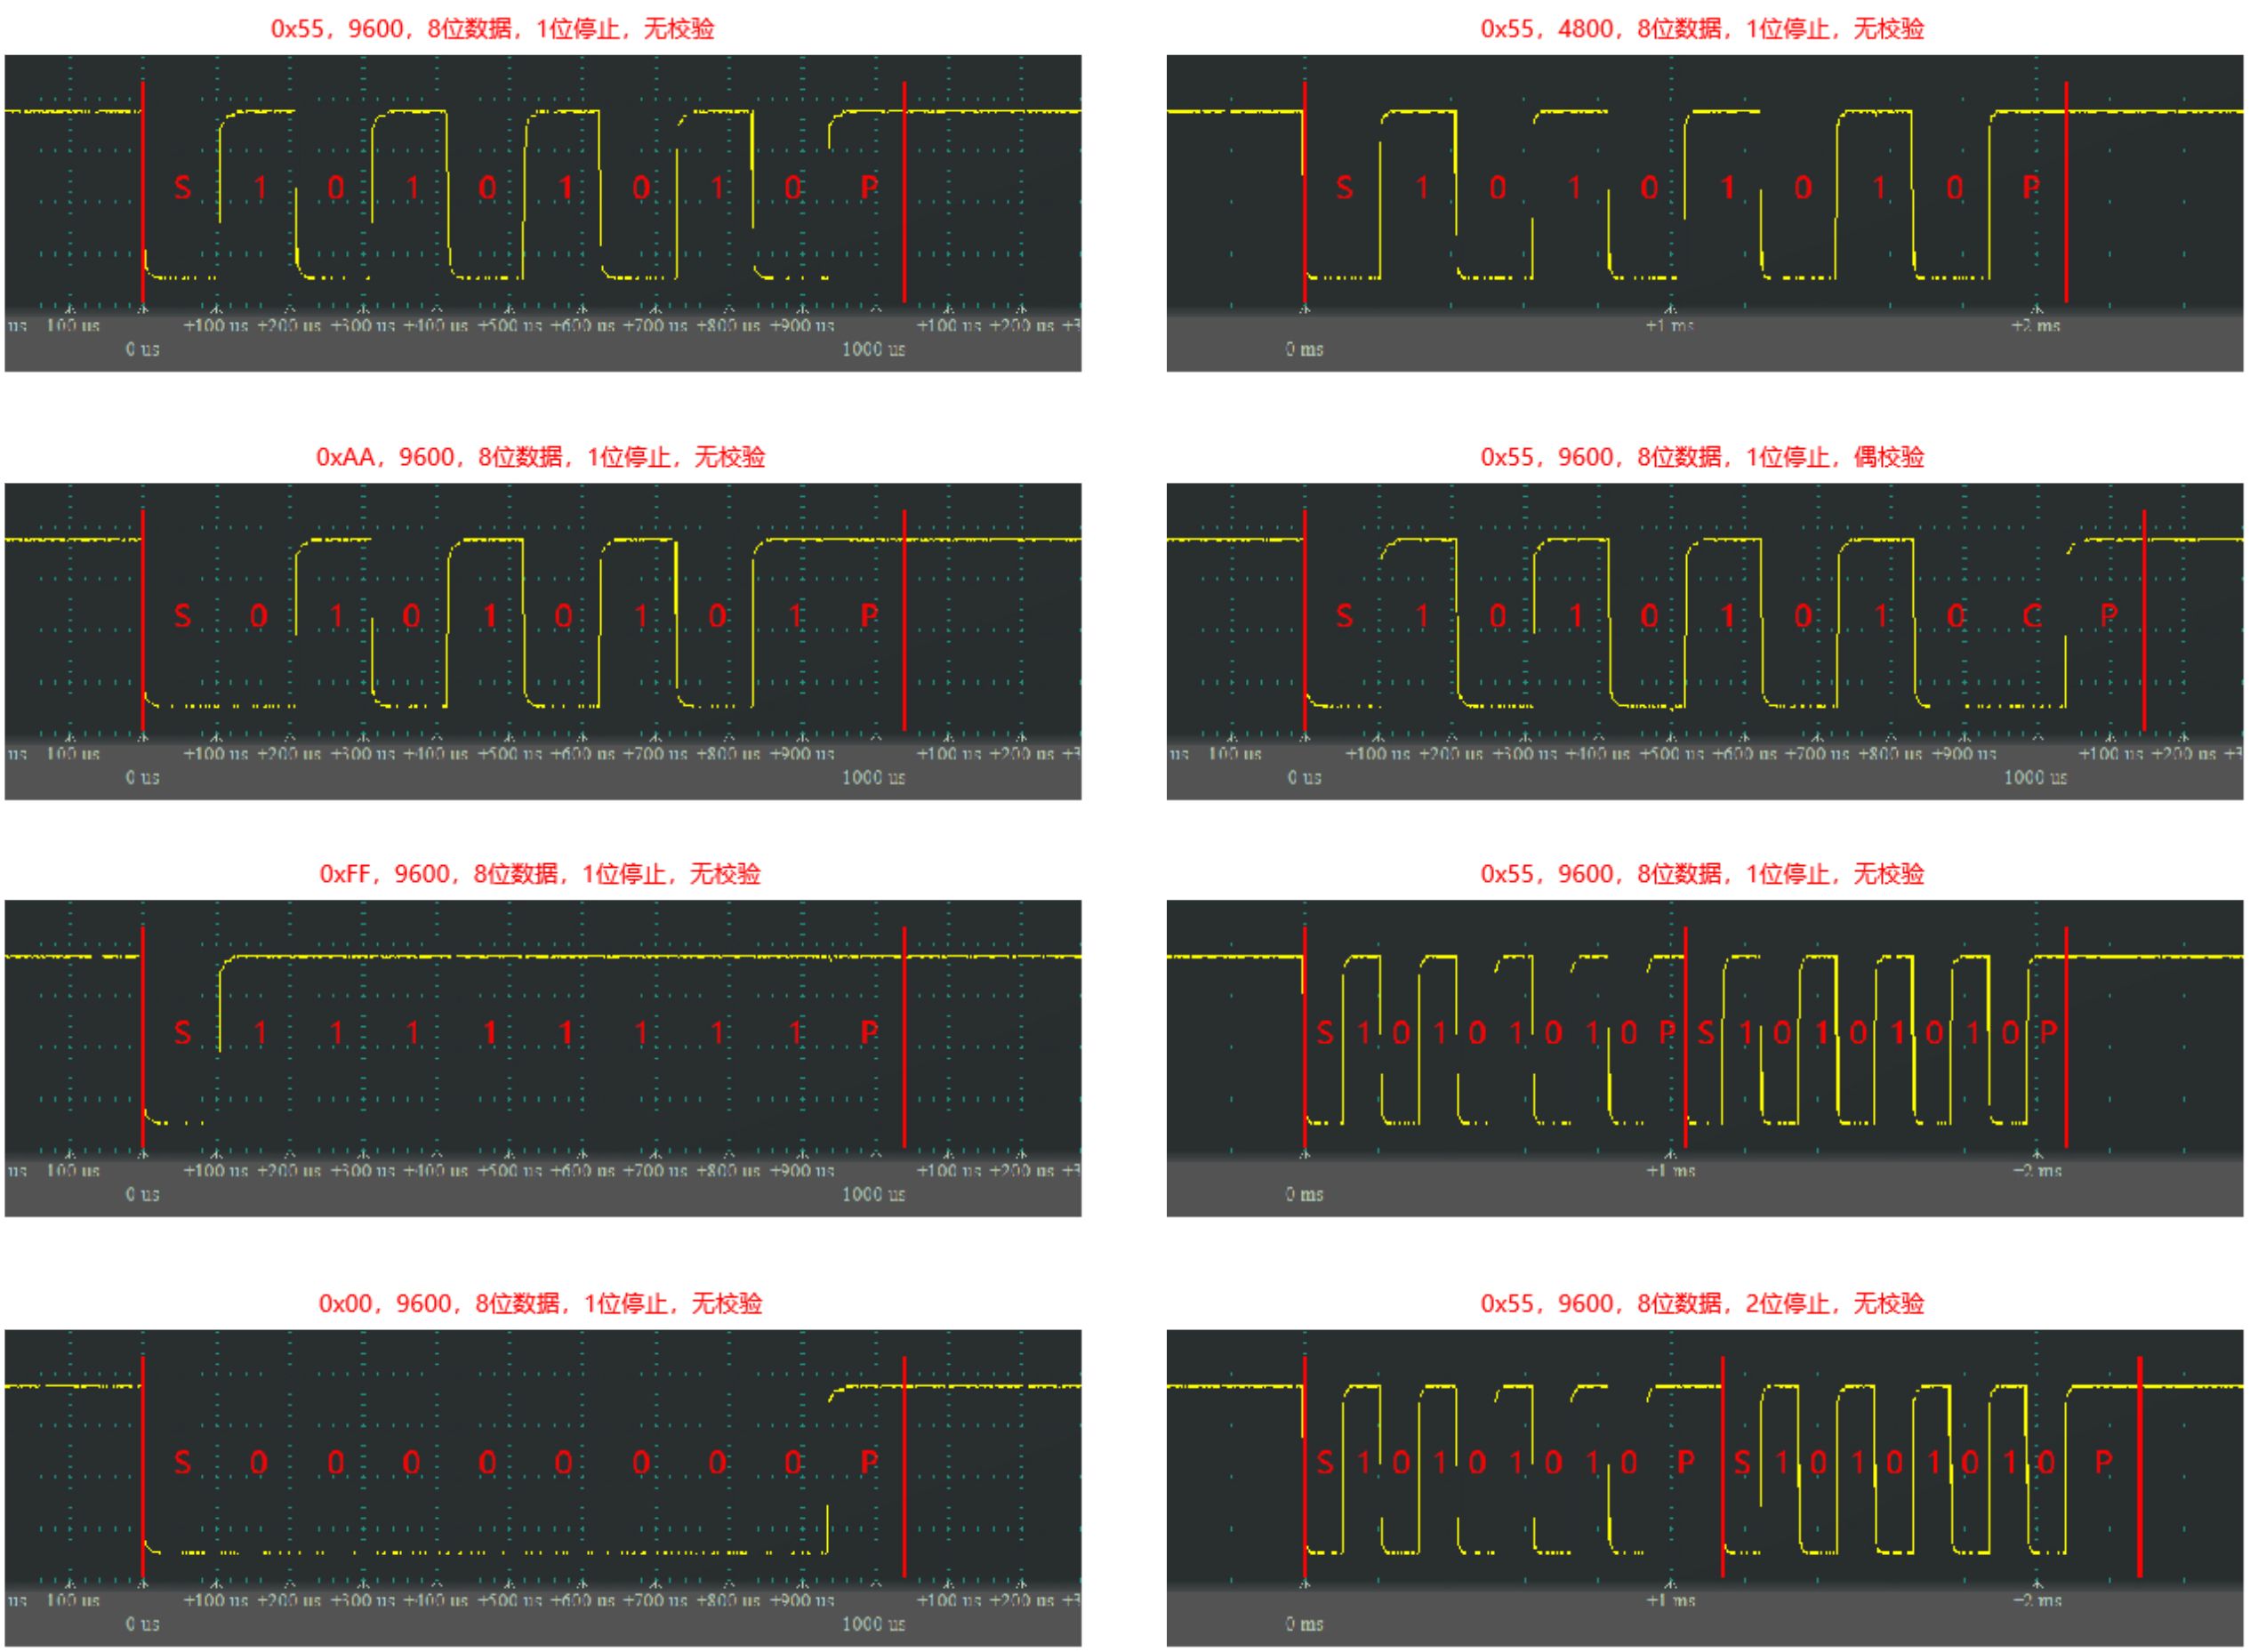2250x1652 pixels.
Task: Click the '1000 us' time label in 0xAA panel
Action: coord(873,777)
